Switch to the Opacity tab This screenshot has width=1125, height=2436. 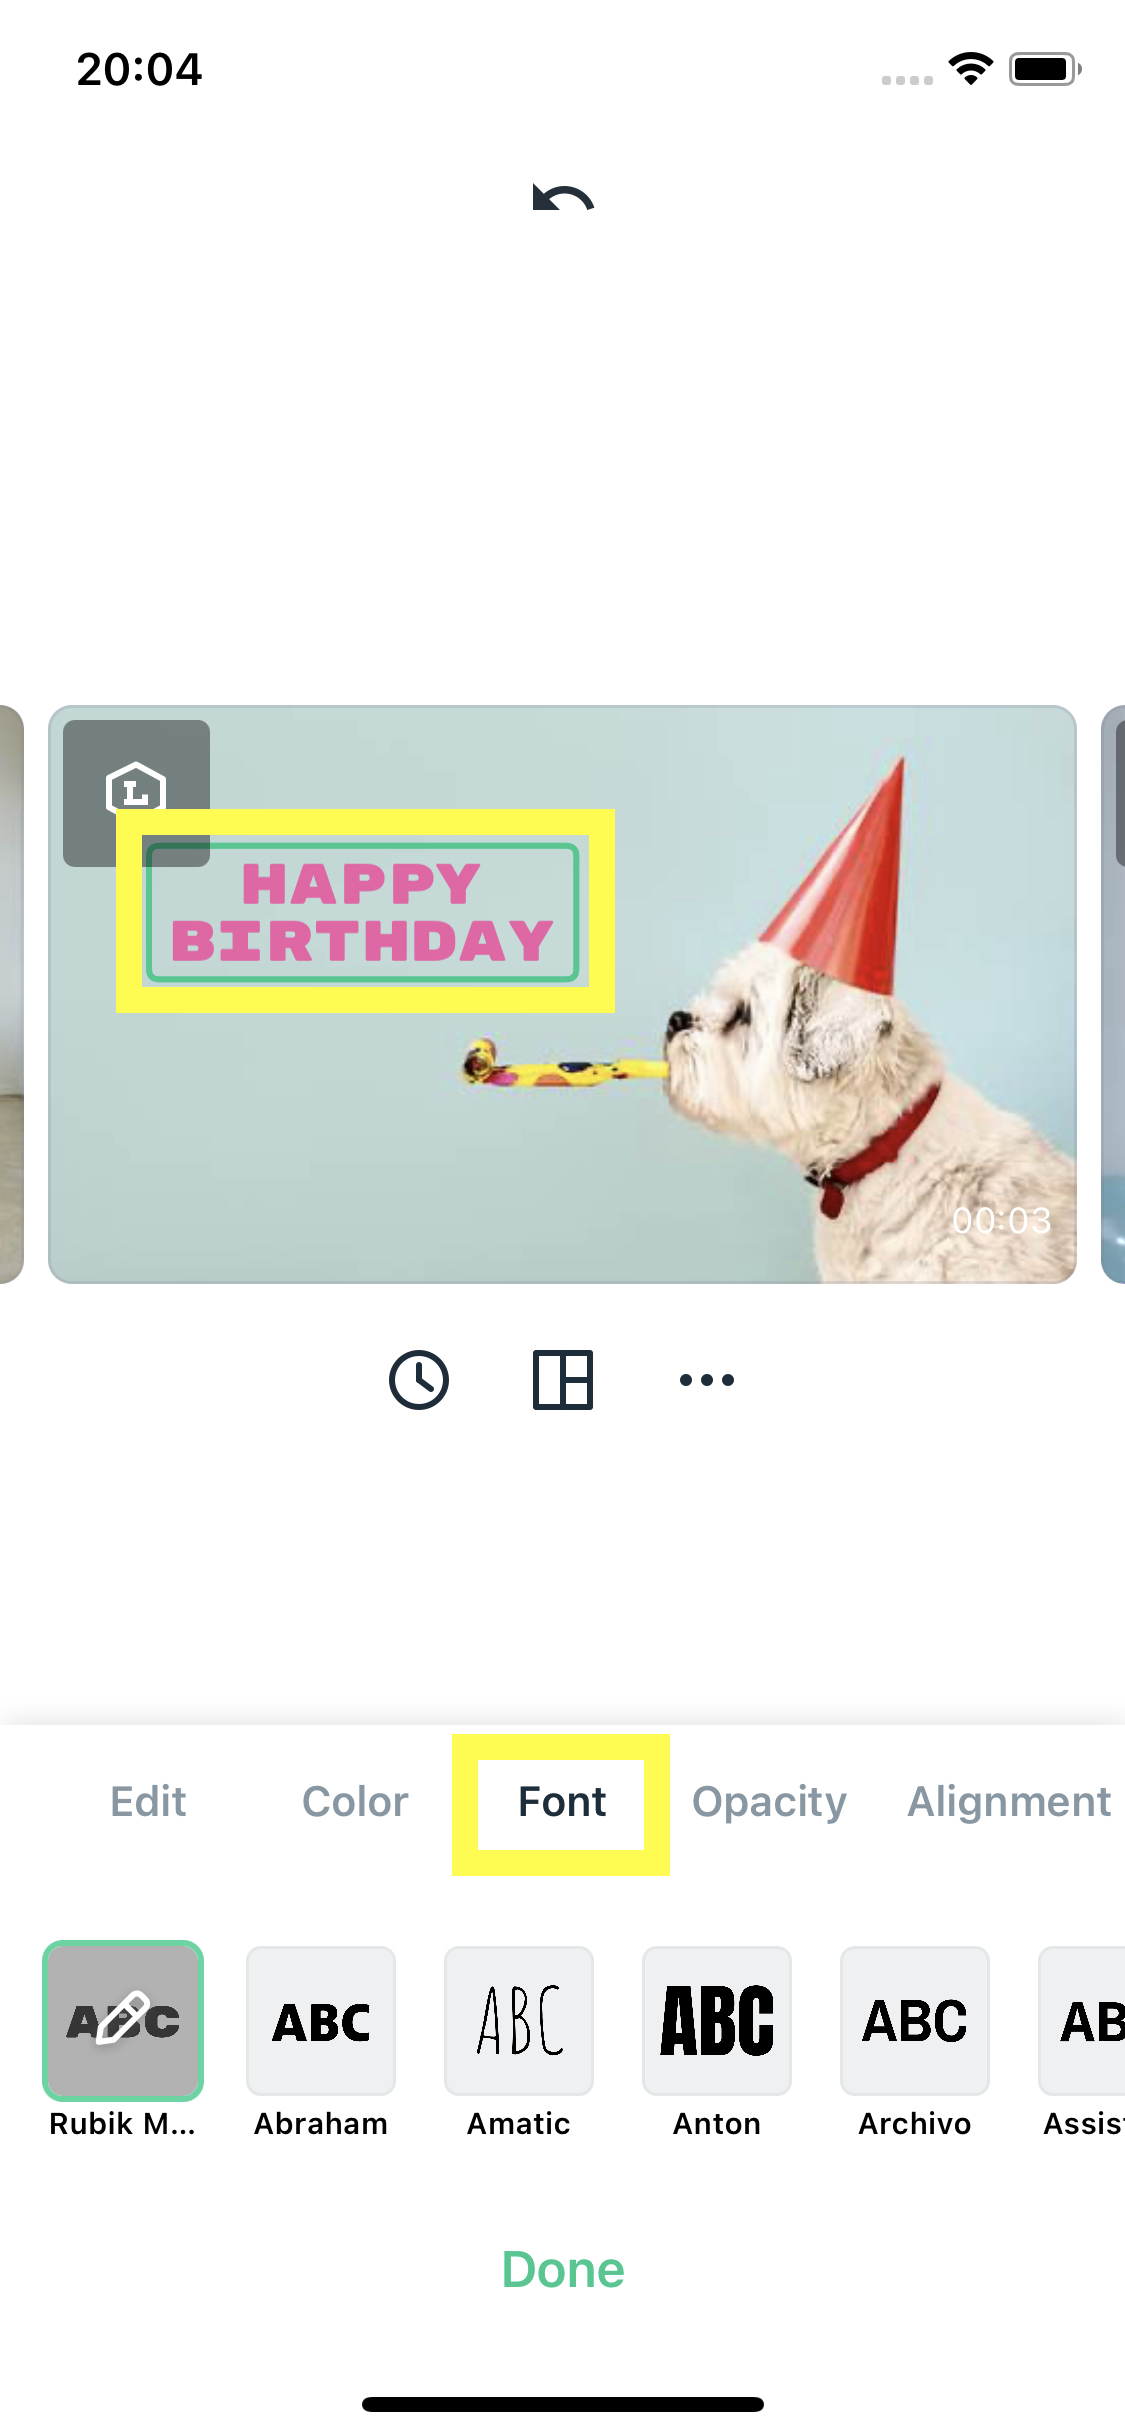pyautogui.click(x=769, y=1802)
